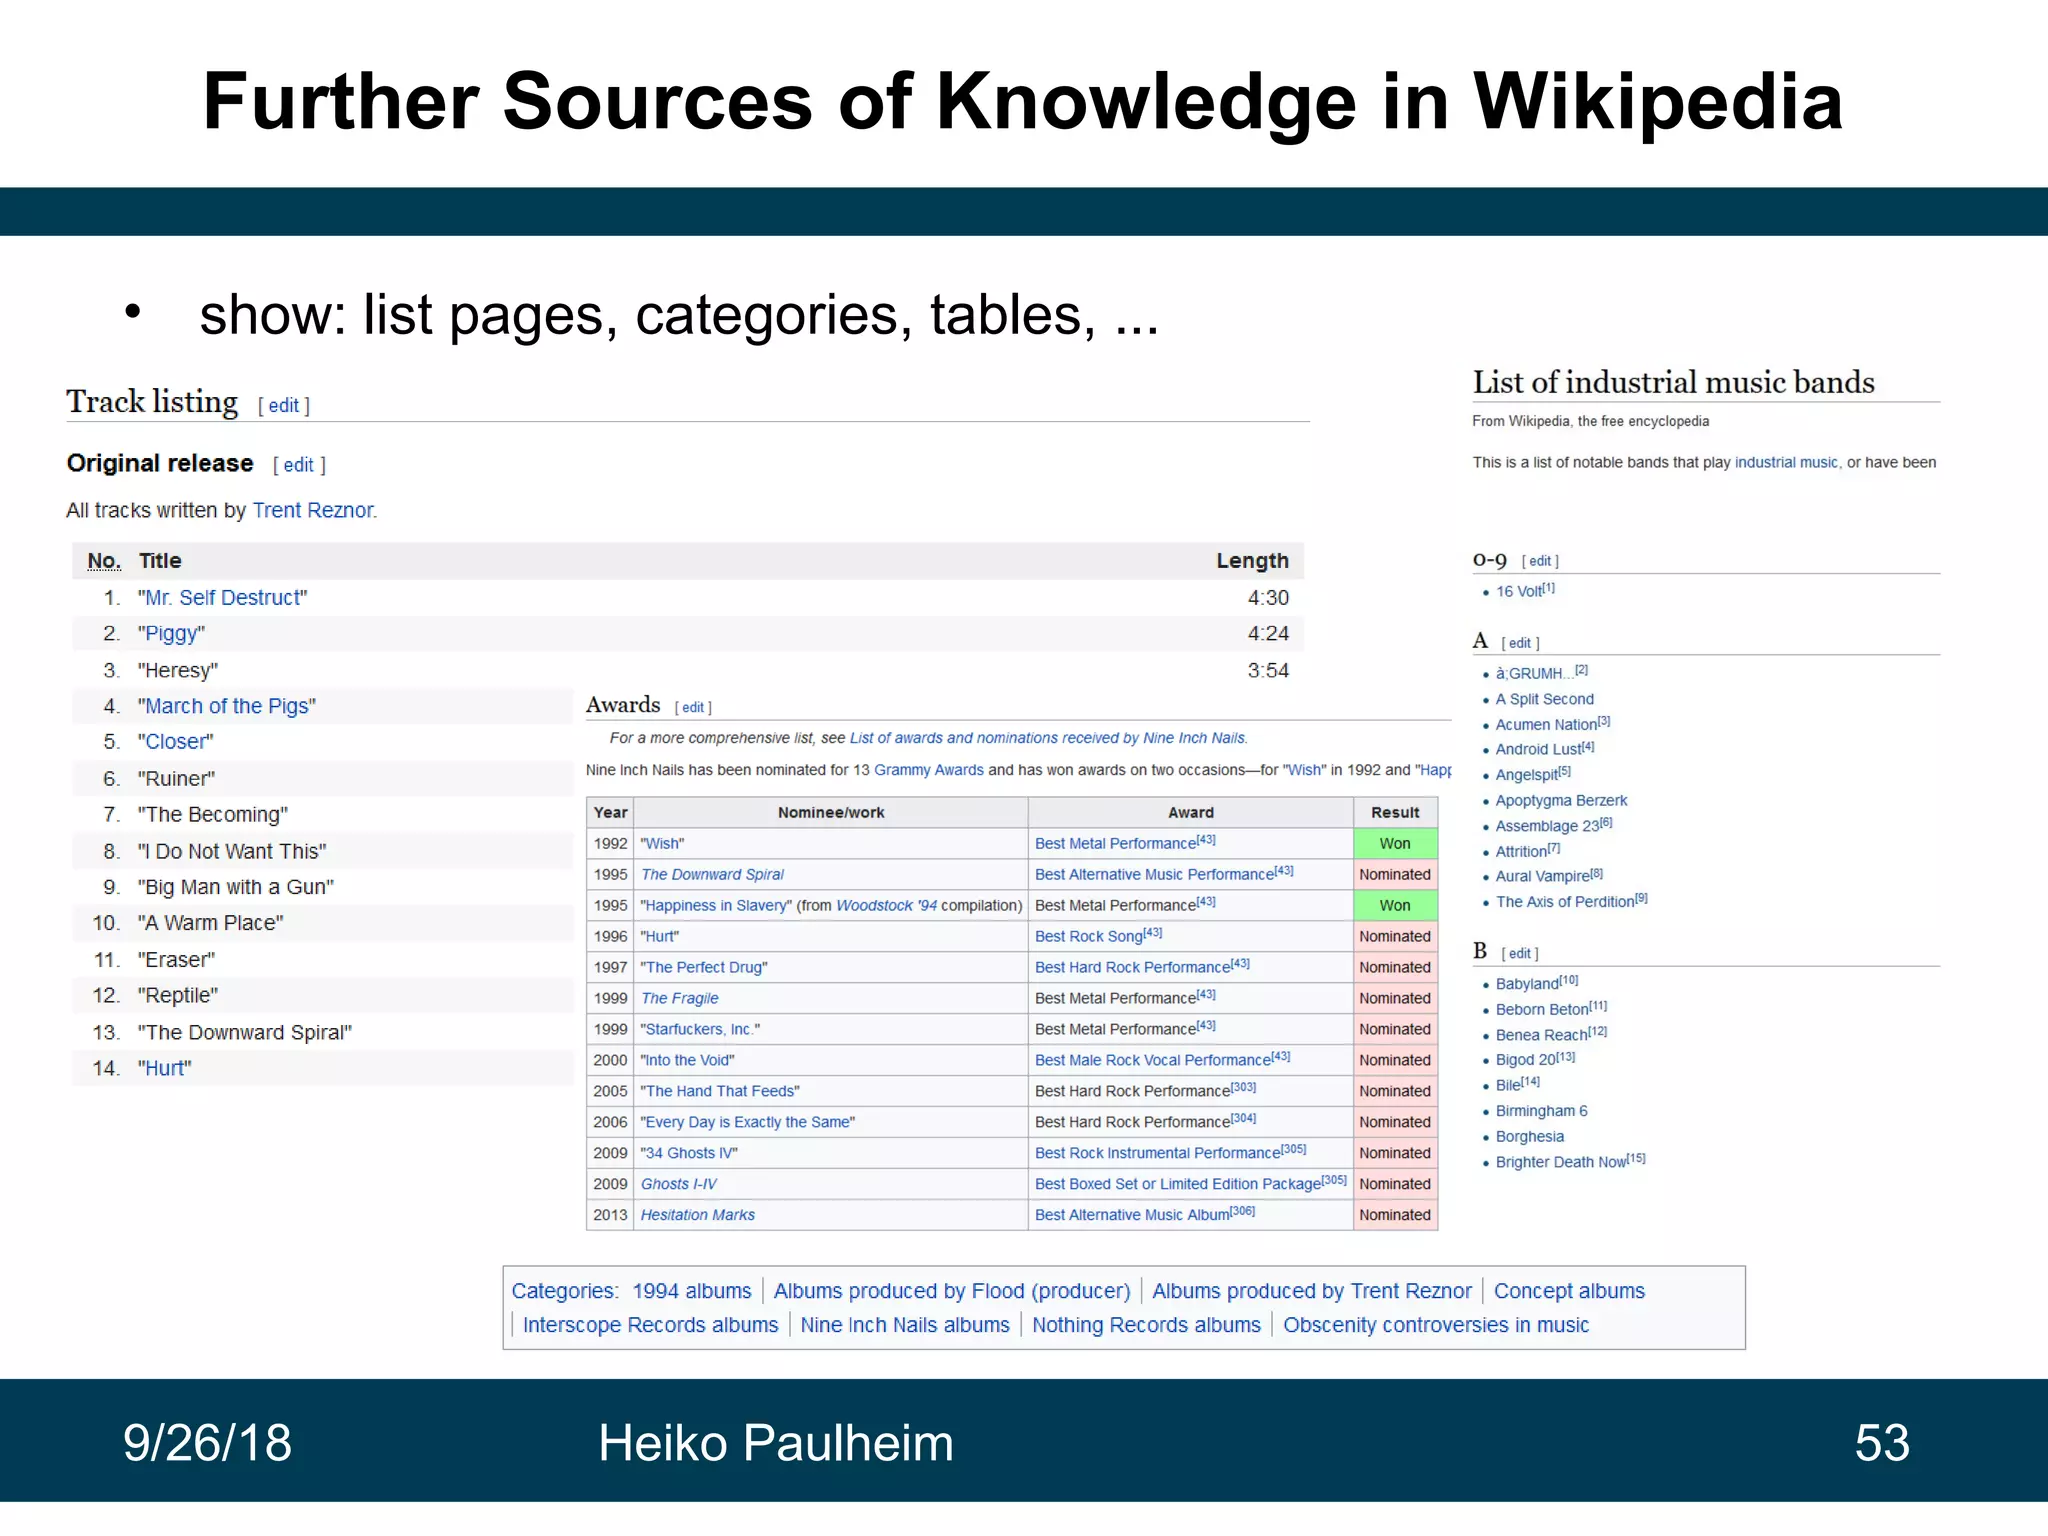Open the Beborn Beton band link

(1542, 1010)
